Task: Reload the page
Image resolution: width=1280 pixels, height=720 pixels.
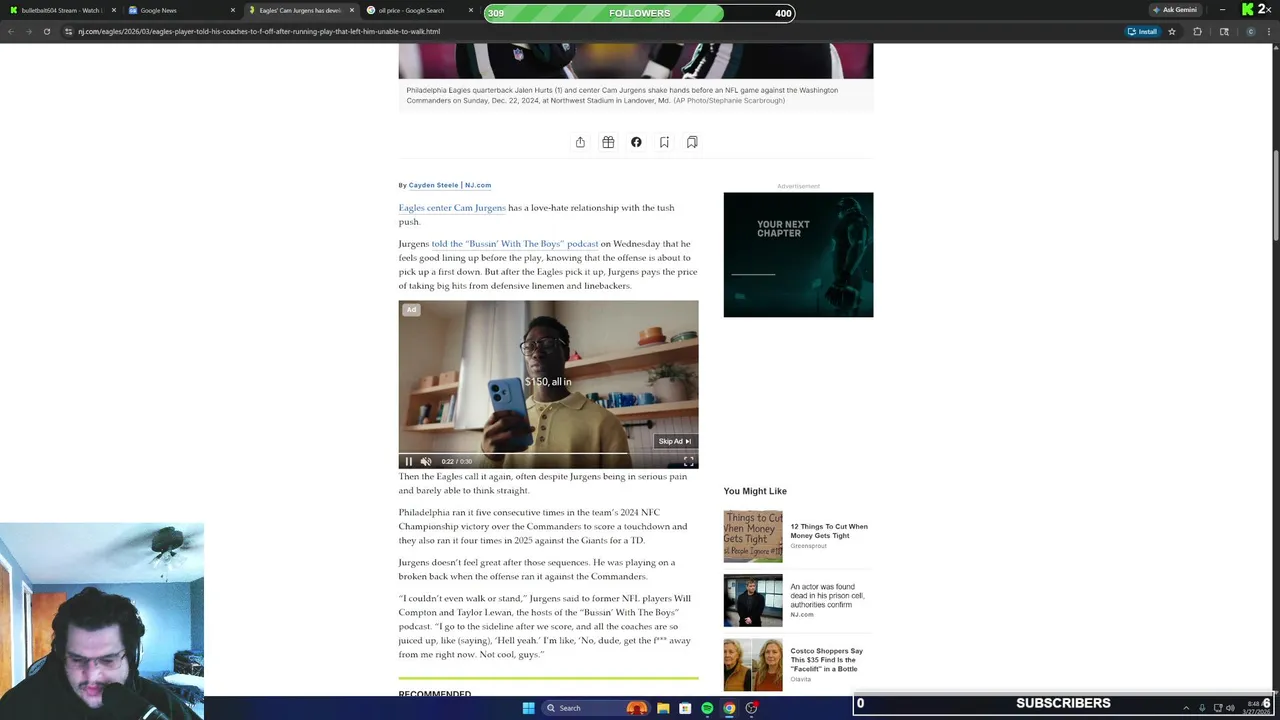Action: coord(47,31)
